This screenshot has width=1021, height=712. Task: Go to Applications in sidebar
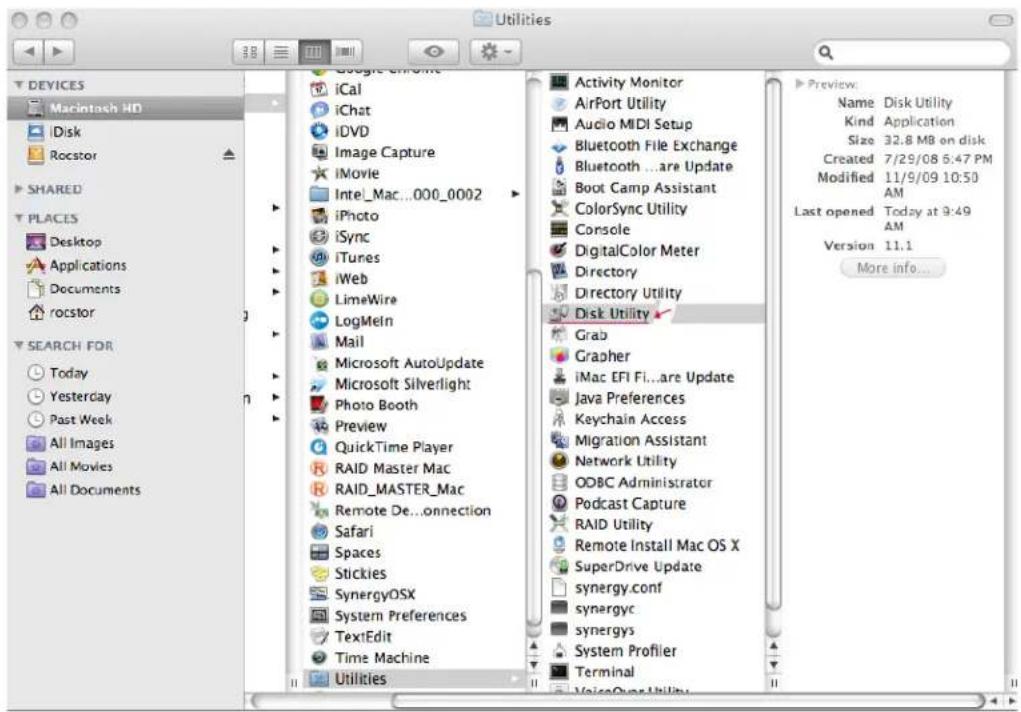[x=76, y=265]
